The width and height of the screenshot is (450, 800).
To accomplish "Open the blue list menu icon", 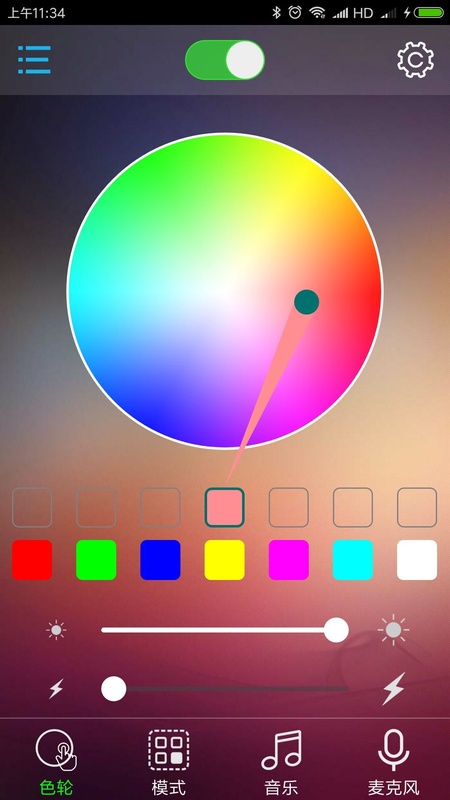I will tap(34, 60).
